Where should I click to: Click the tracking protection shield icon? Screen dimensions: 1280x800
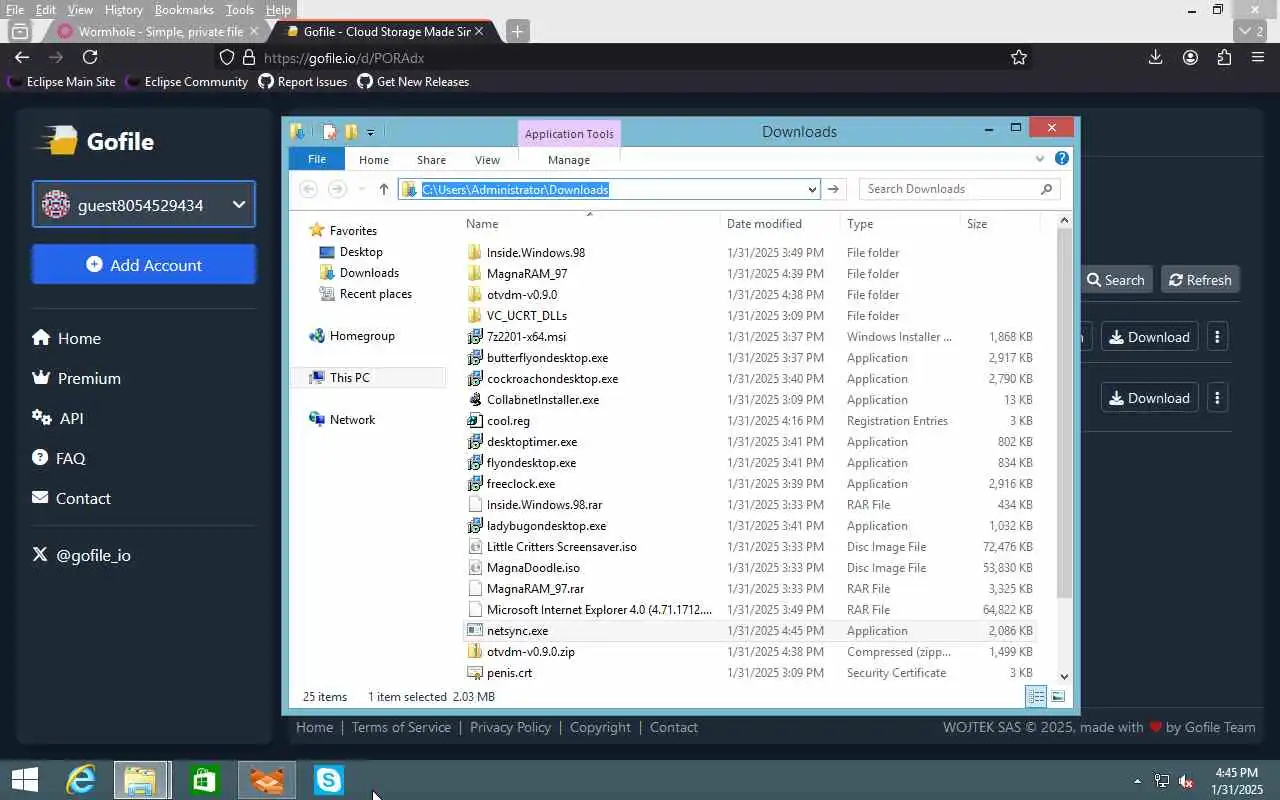[x=227, y=58]
